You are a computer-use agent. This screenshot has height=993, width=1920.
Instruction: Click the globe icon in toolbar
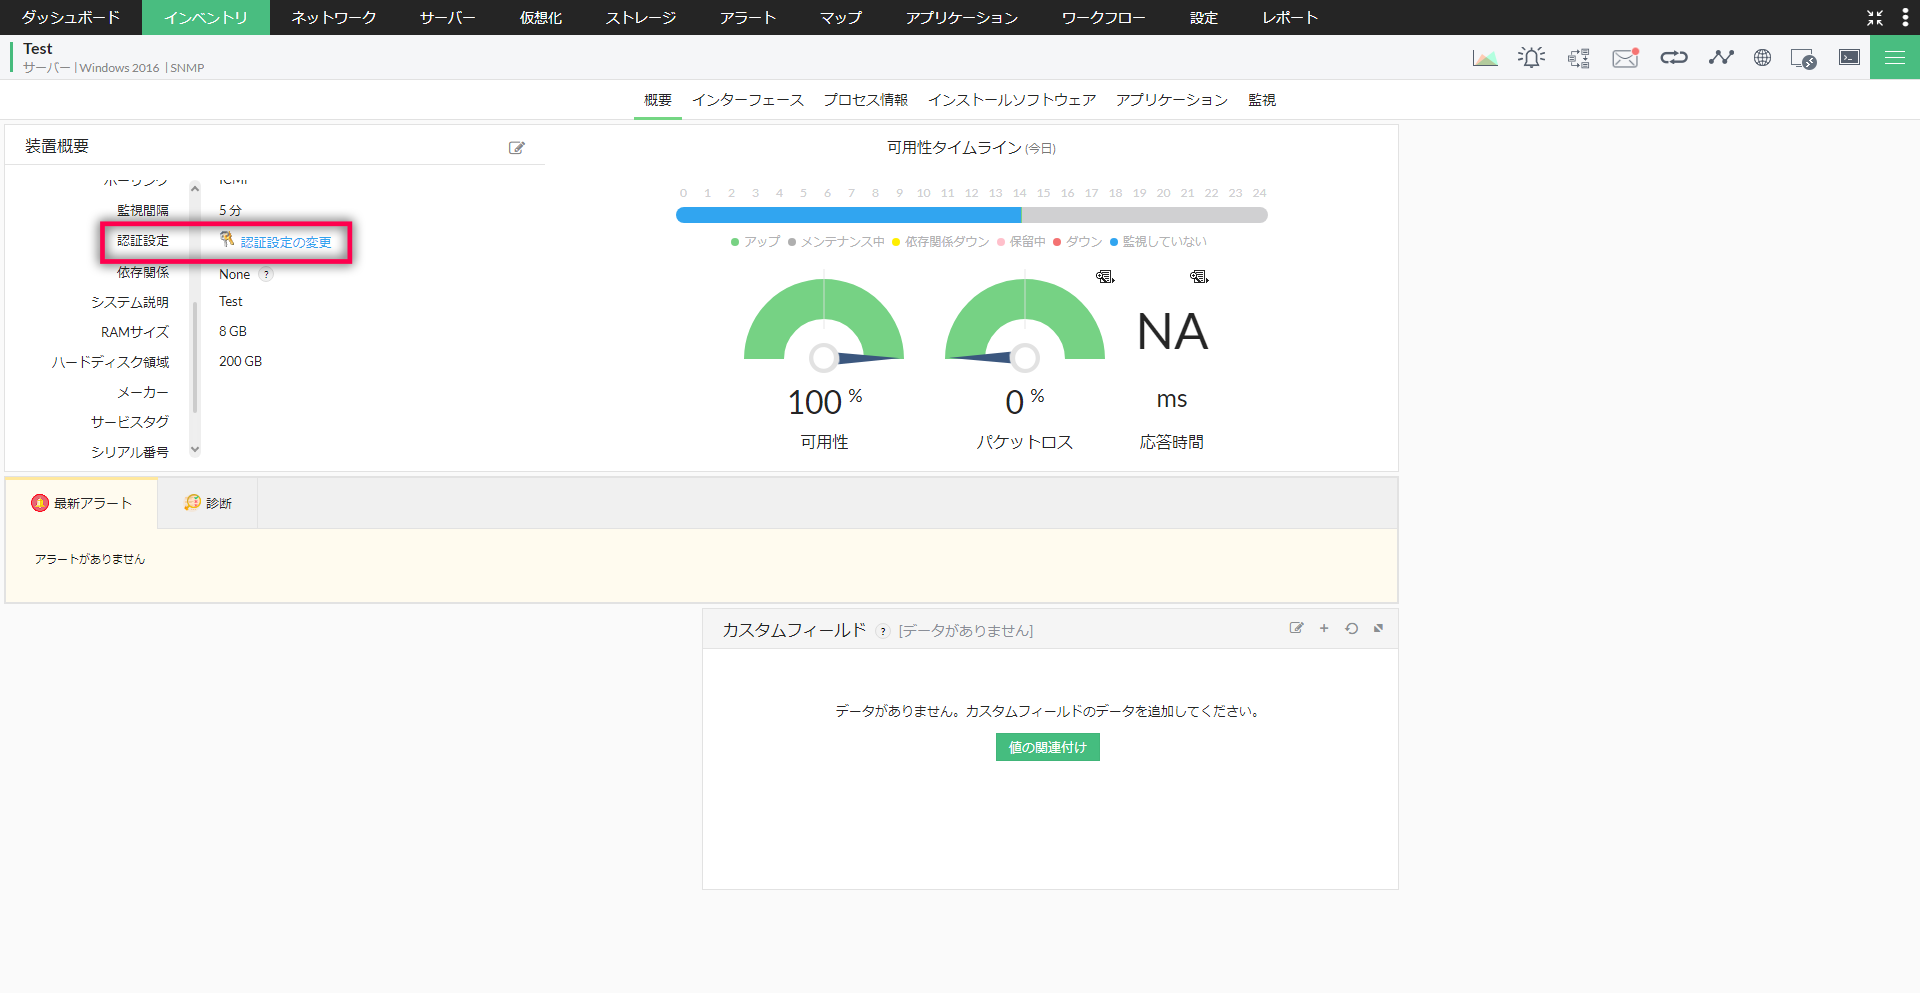pos(1762,58)
